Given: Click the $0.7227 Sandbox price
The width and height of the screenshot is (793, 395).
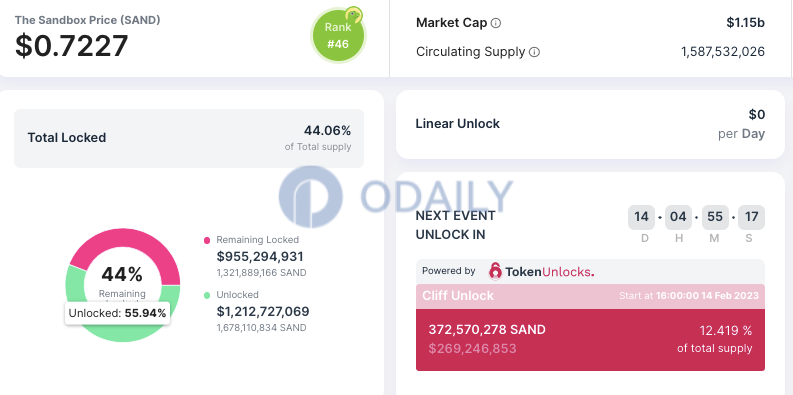Looking at the screenshot, I should (x=71, y=46).
